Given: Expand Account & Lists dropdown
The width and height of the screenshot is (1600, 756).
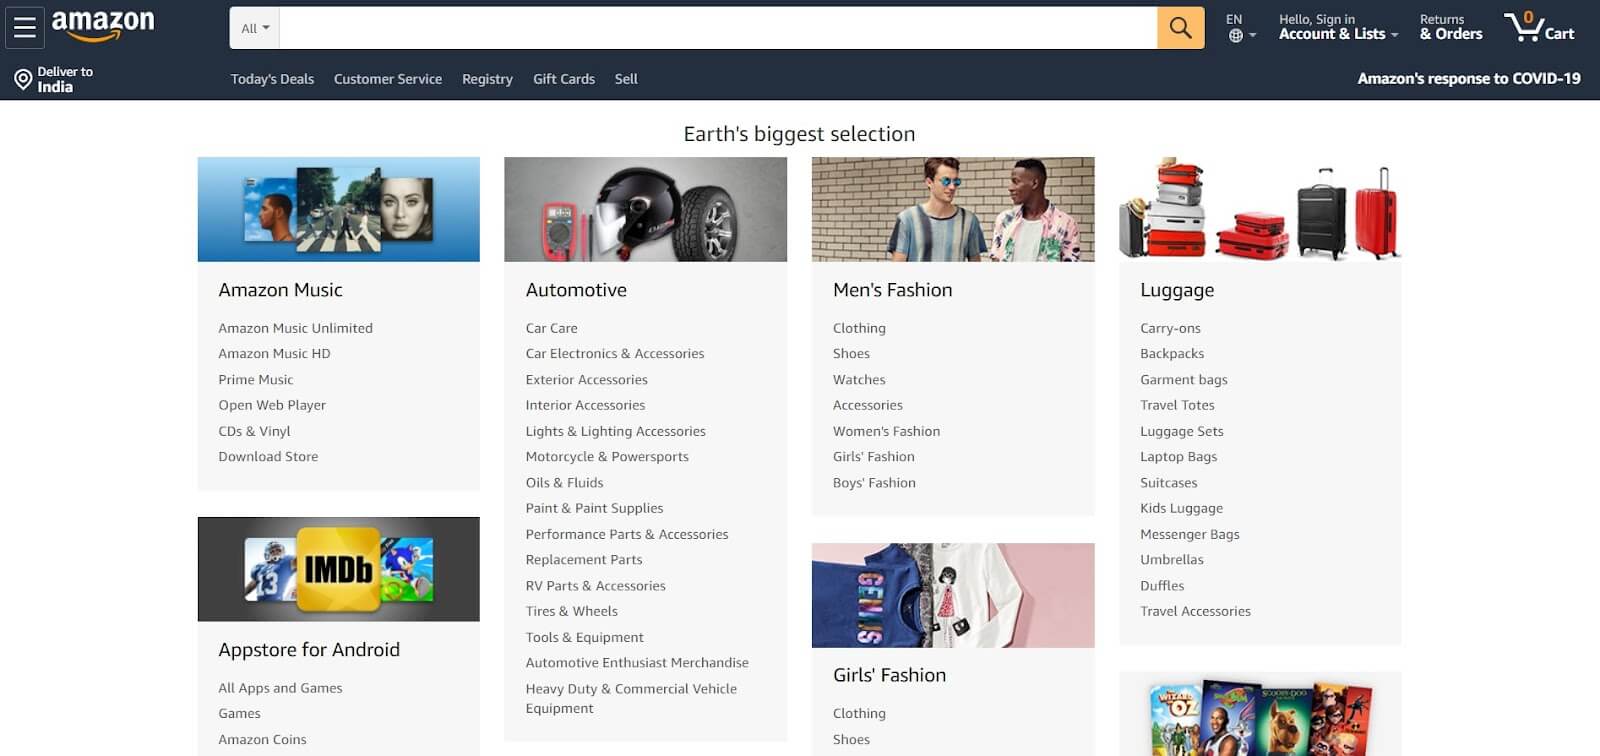Looking at the screenshot, I should pos(1338,27).
